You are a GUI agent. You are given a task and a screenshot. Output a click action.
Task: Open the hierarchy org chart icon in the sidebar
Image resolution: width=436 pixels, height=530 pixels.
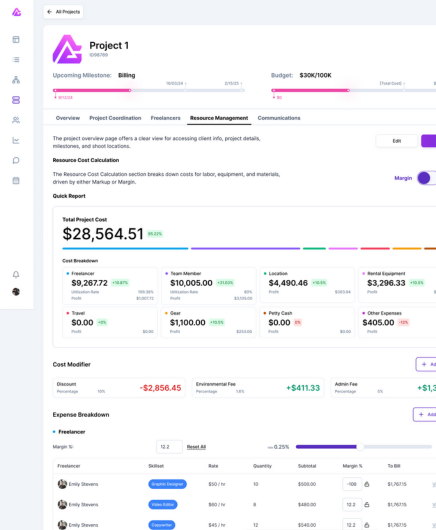(x=16, y=80)
